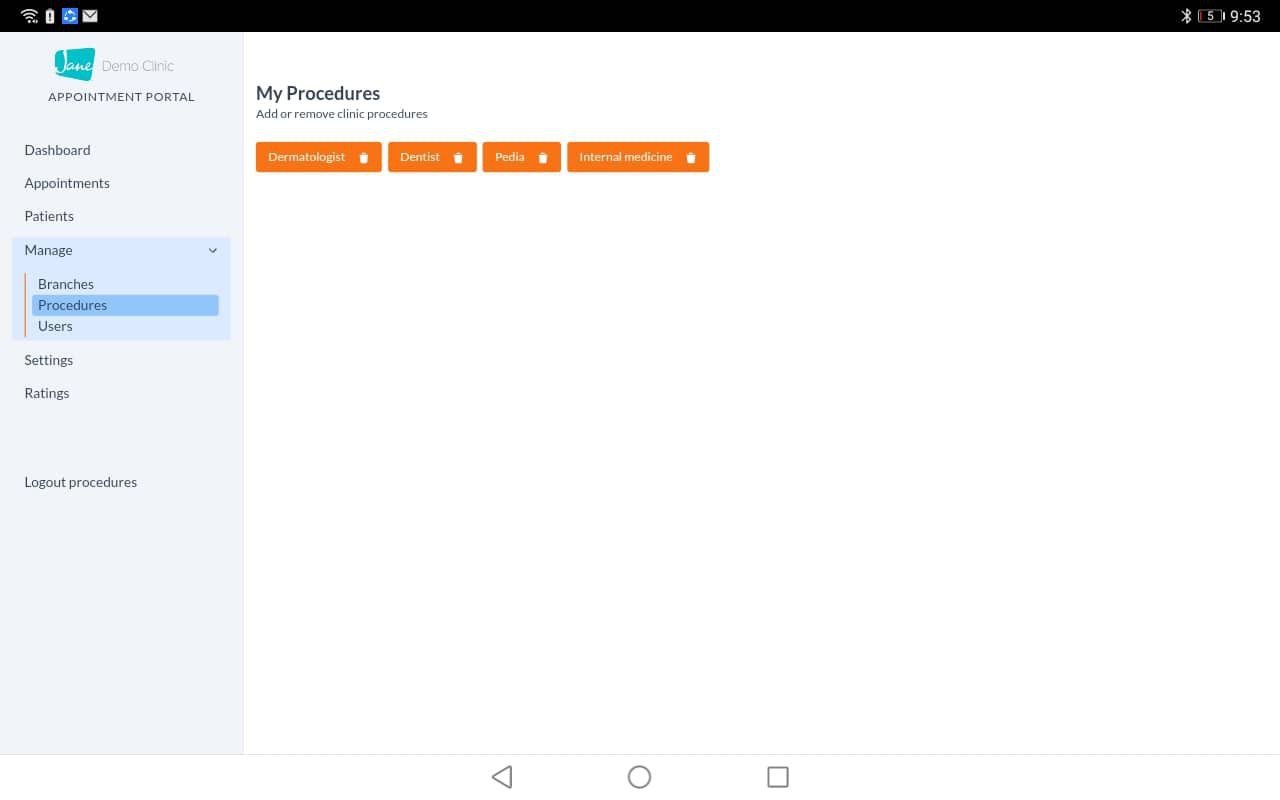Click the trash icon next to Dentist
Image resolution: width=1280 pixels, height=800 pixels.
pyautogui.click(x=458, y=158)
